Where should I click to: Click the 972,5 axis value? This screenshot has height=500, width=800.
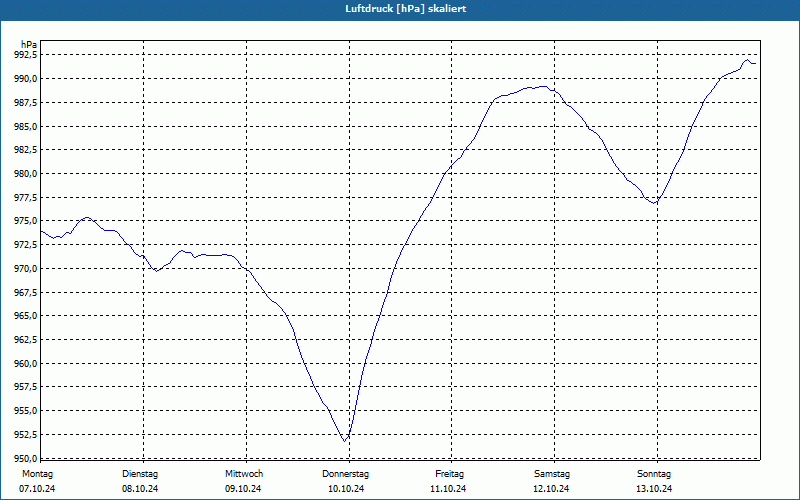[x=26, y=245]
